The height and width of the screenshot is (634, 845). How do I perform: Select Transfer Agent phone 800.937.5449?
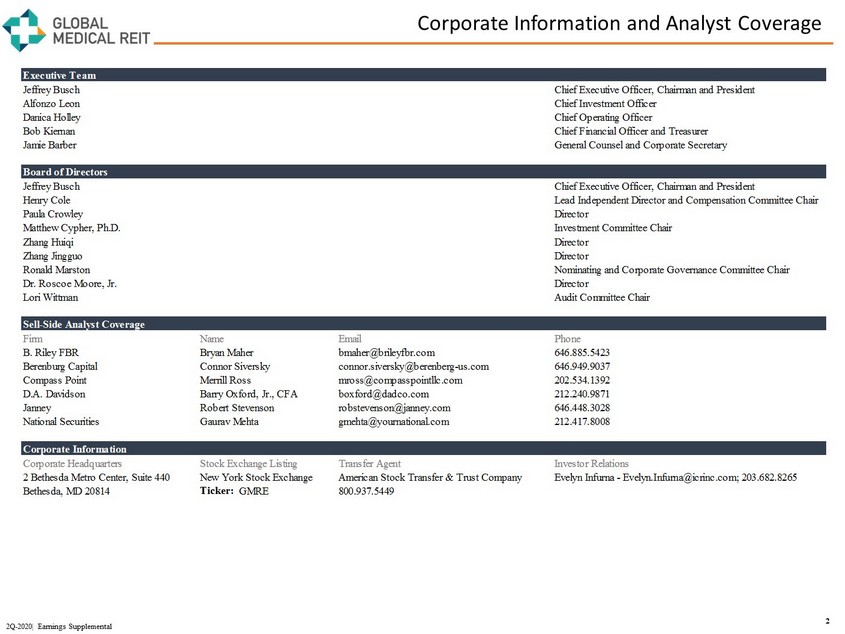tap(366, 493)
